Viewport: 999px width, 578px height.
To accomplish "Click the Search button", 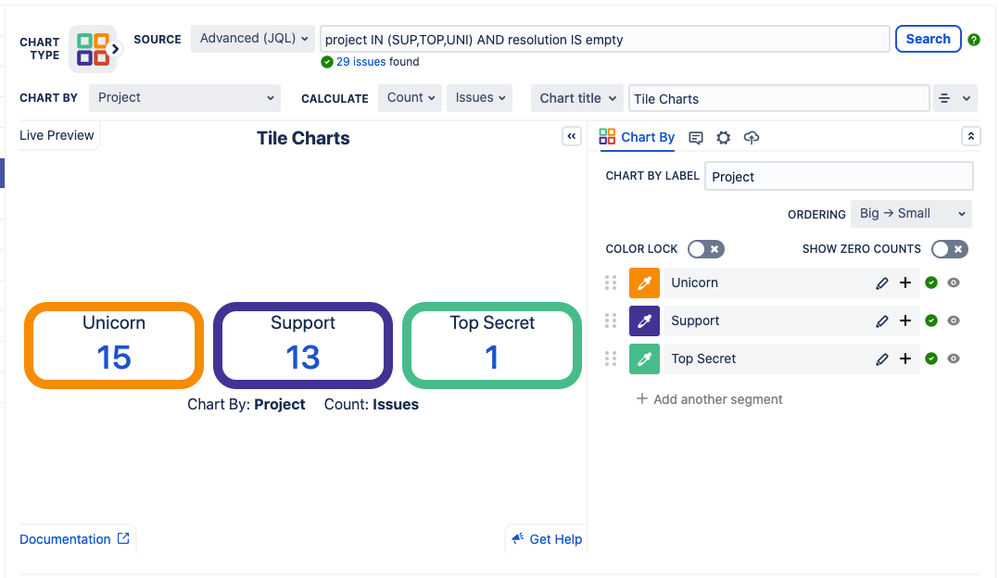I will pyautogui.click(x=928, y=39).
